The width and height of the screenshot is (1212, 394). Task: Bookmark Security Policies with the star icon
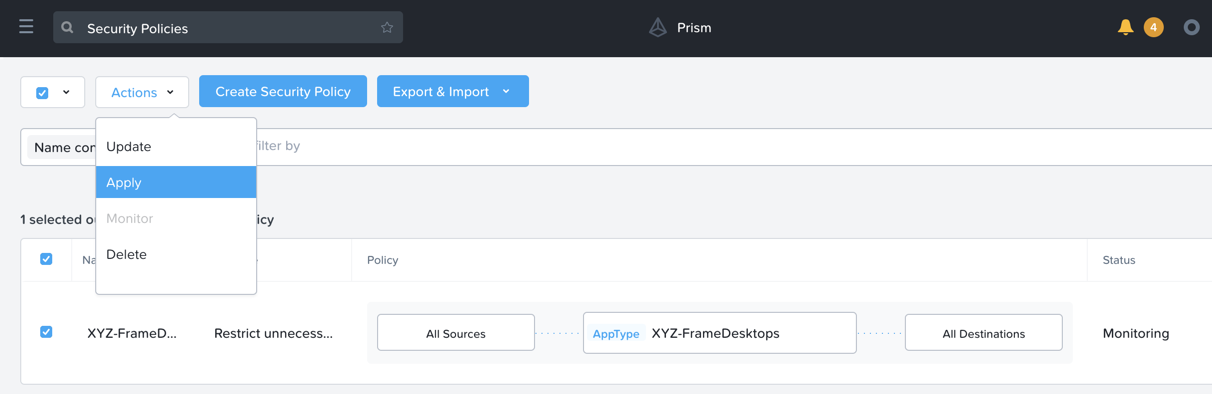387,28
